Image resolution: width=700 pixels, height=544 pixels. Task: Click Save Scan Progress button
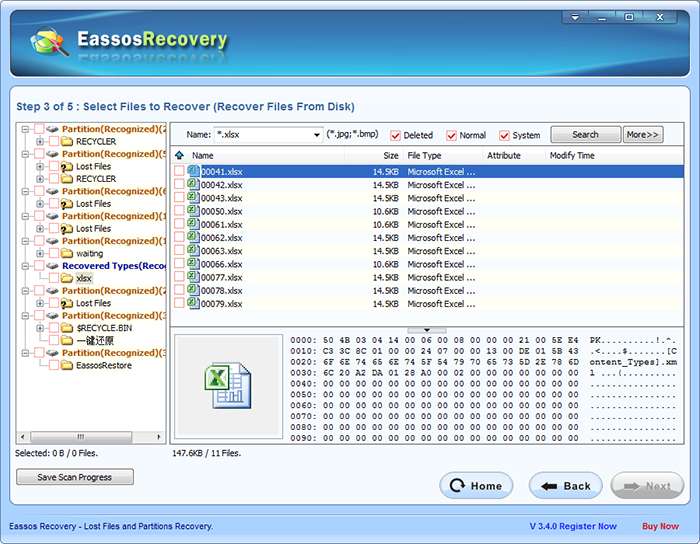click(75, 477)
